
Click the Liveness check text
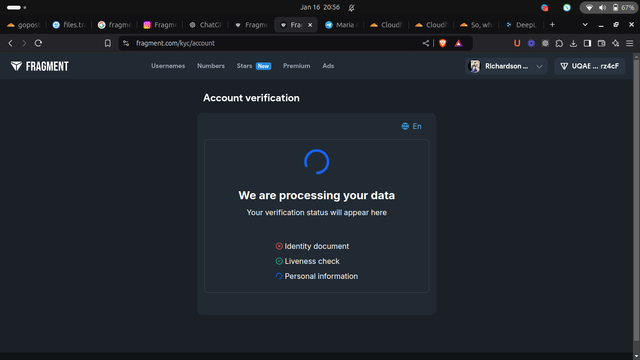pos(312,261)
